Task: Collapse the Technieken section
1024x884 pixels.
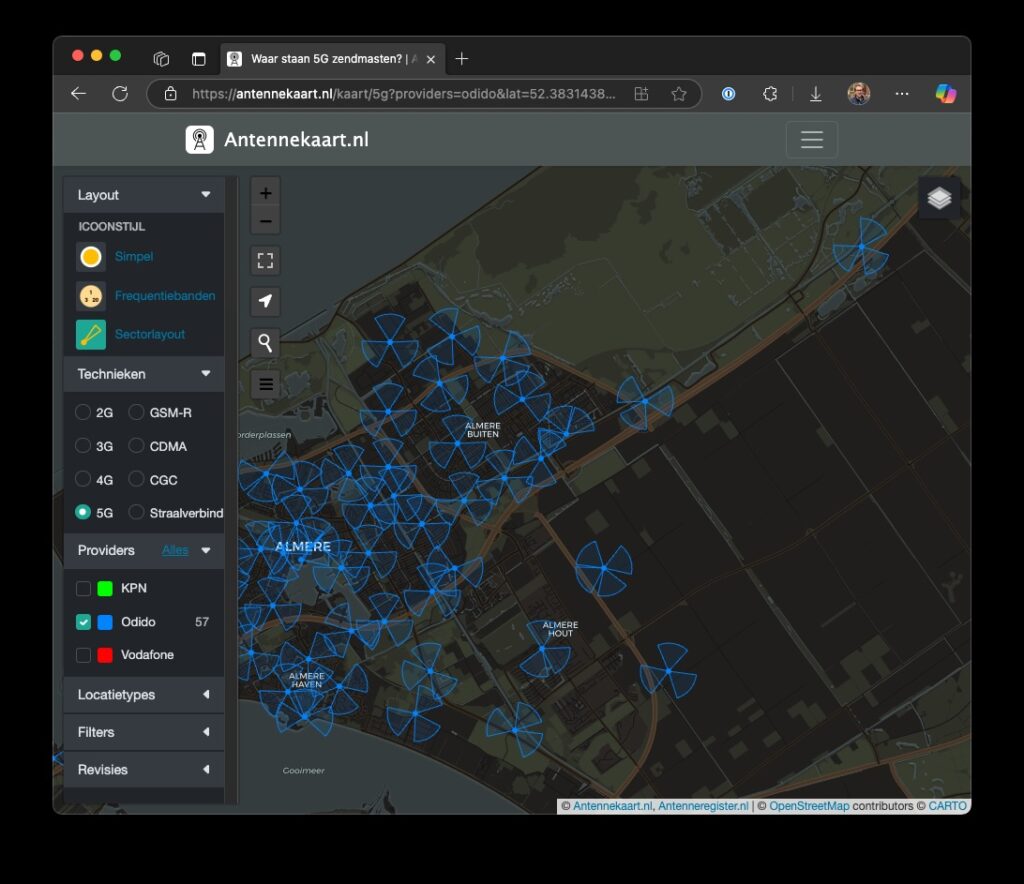Action: click(206, 373)
